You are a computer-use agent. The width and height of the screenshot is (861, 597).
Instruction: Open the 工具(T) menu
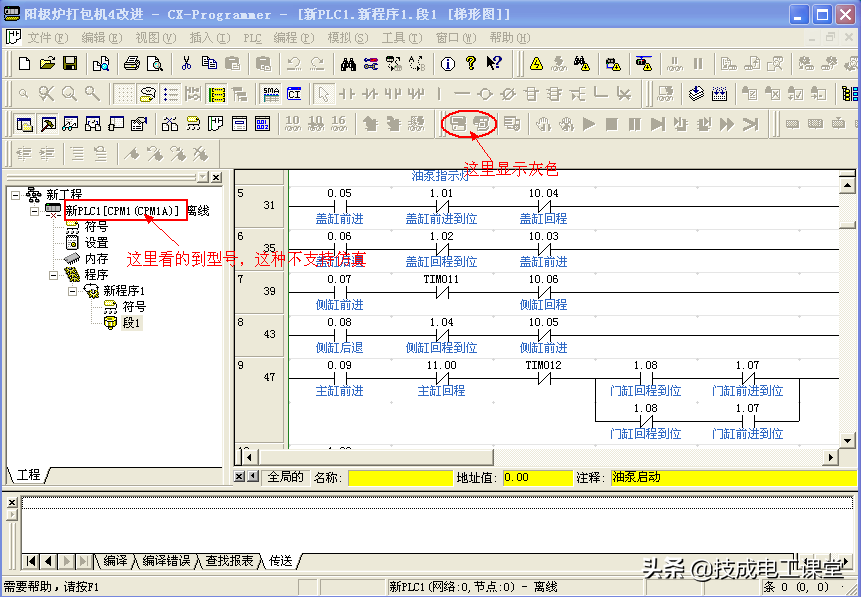(401, 38)
